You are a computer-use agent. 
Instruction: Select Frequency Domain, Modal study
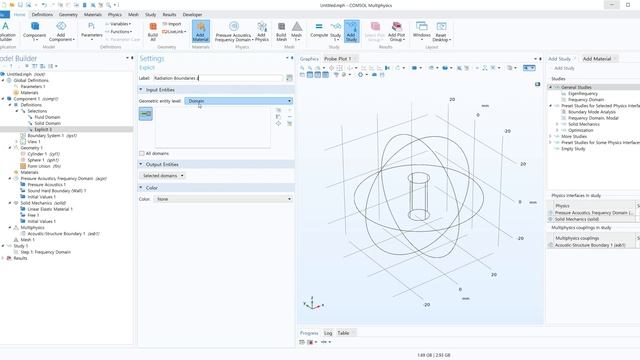593,118
